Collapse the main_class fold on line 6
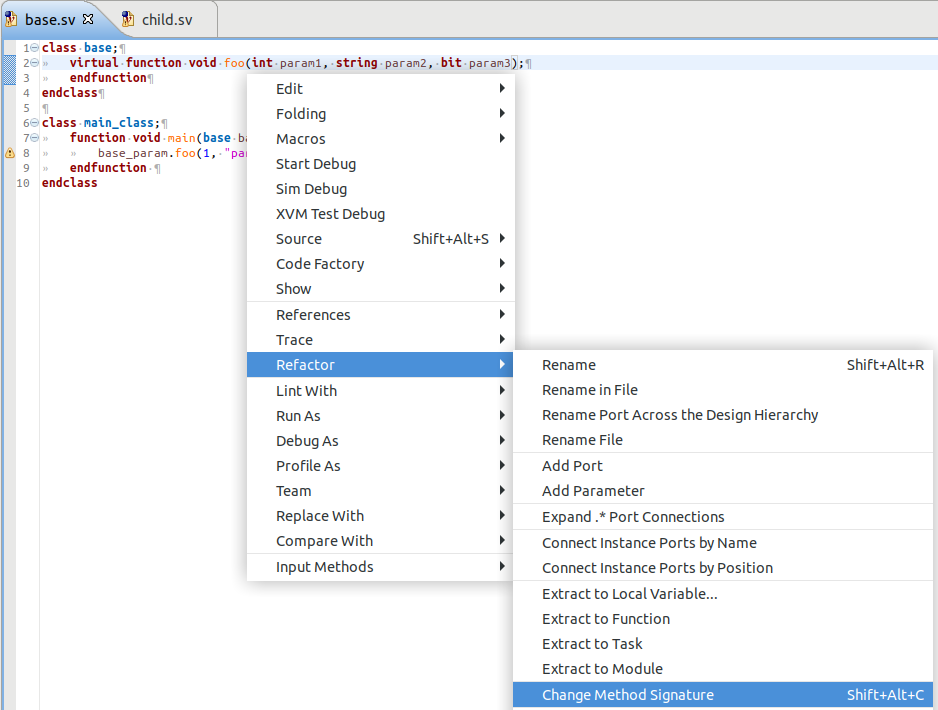 [x=35, y=123]
